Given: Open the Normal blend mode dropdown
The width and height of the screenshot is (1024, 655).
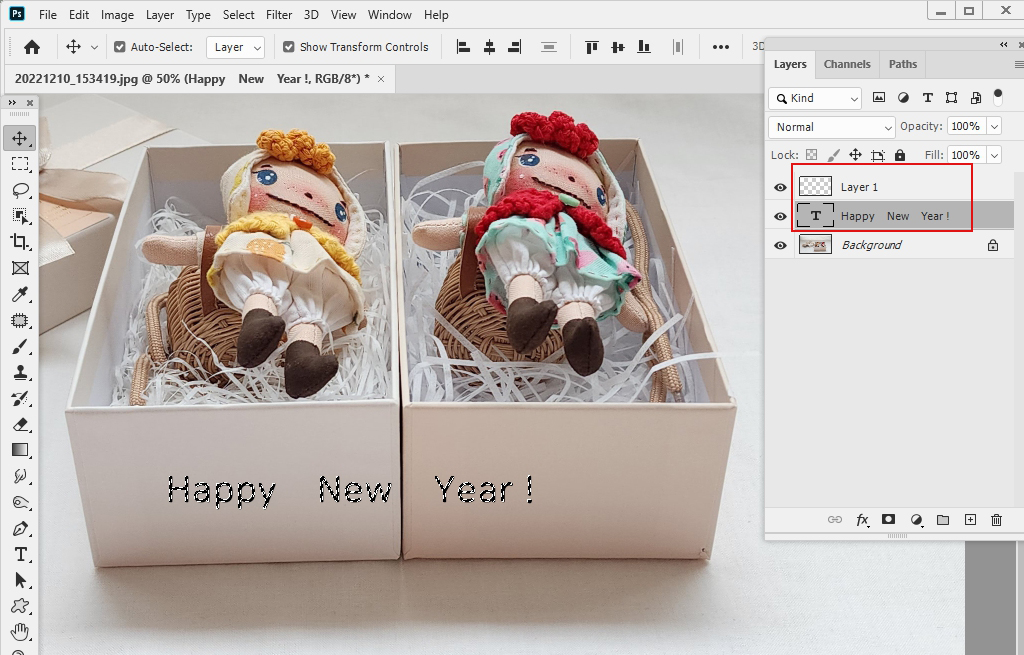Looking at the screenshot, I should click(x=831, y=127).
